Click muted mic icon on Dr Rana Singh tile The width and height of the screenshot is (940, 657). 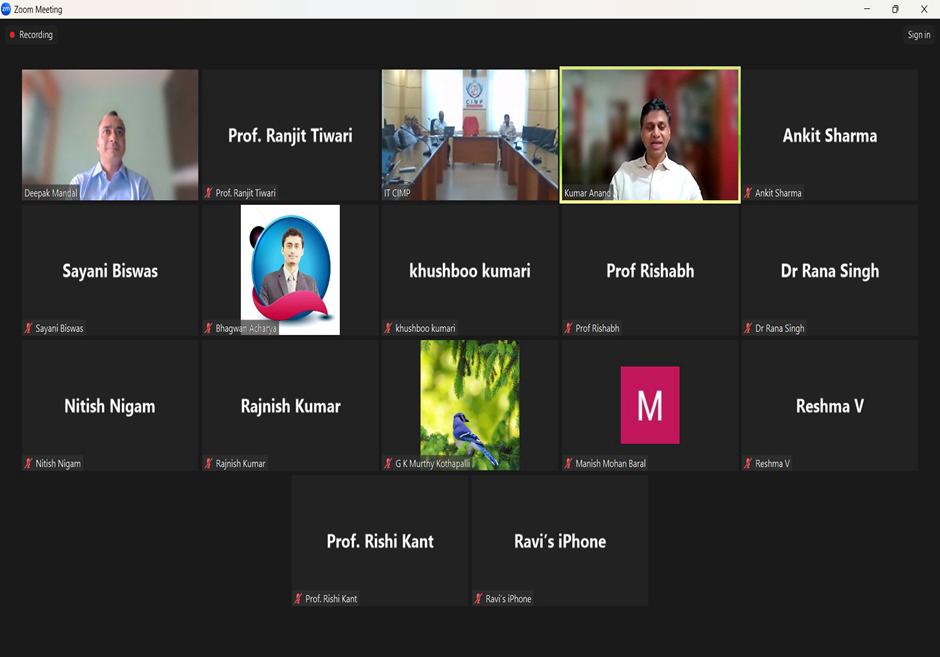[x=748, y=328]
